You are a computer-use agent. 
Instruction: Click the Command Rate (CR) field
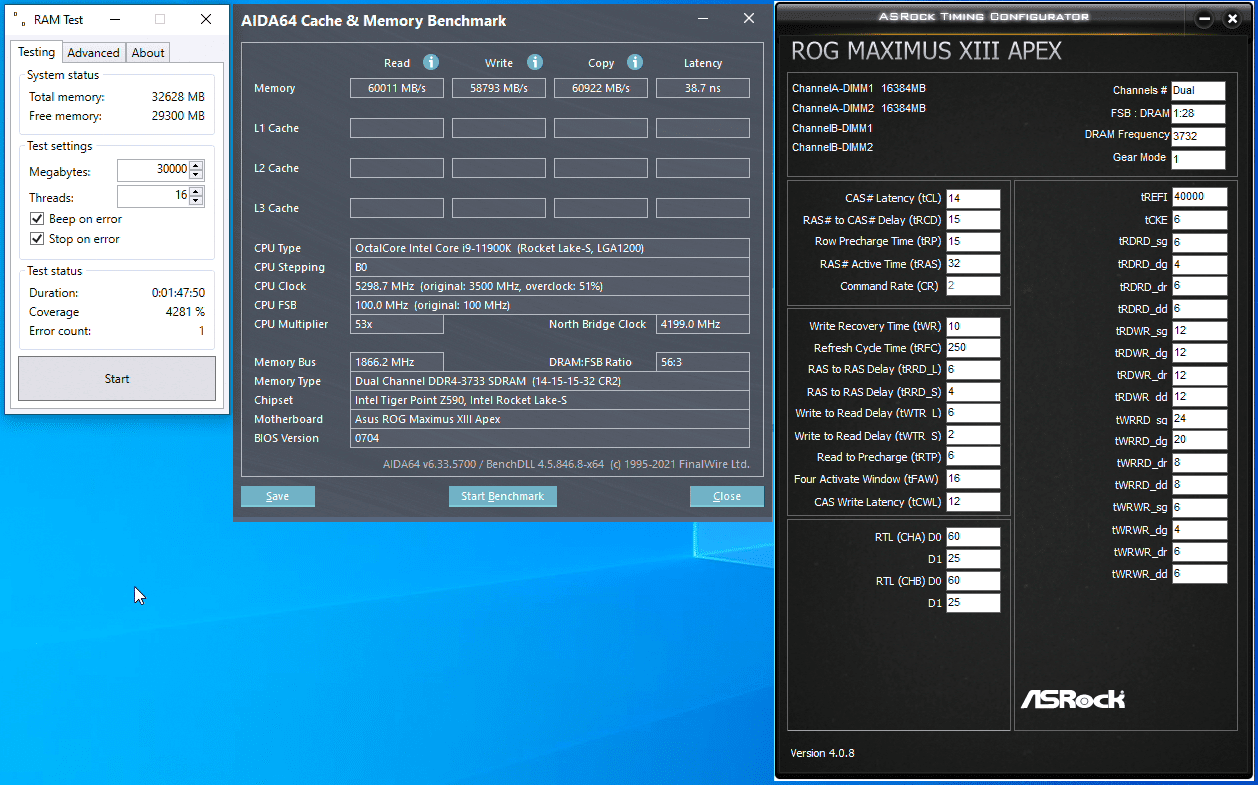coord(973,286)
